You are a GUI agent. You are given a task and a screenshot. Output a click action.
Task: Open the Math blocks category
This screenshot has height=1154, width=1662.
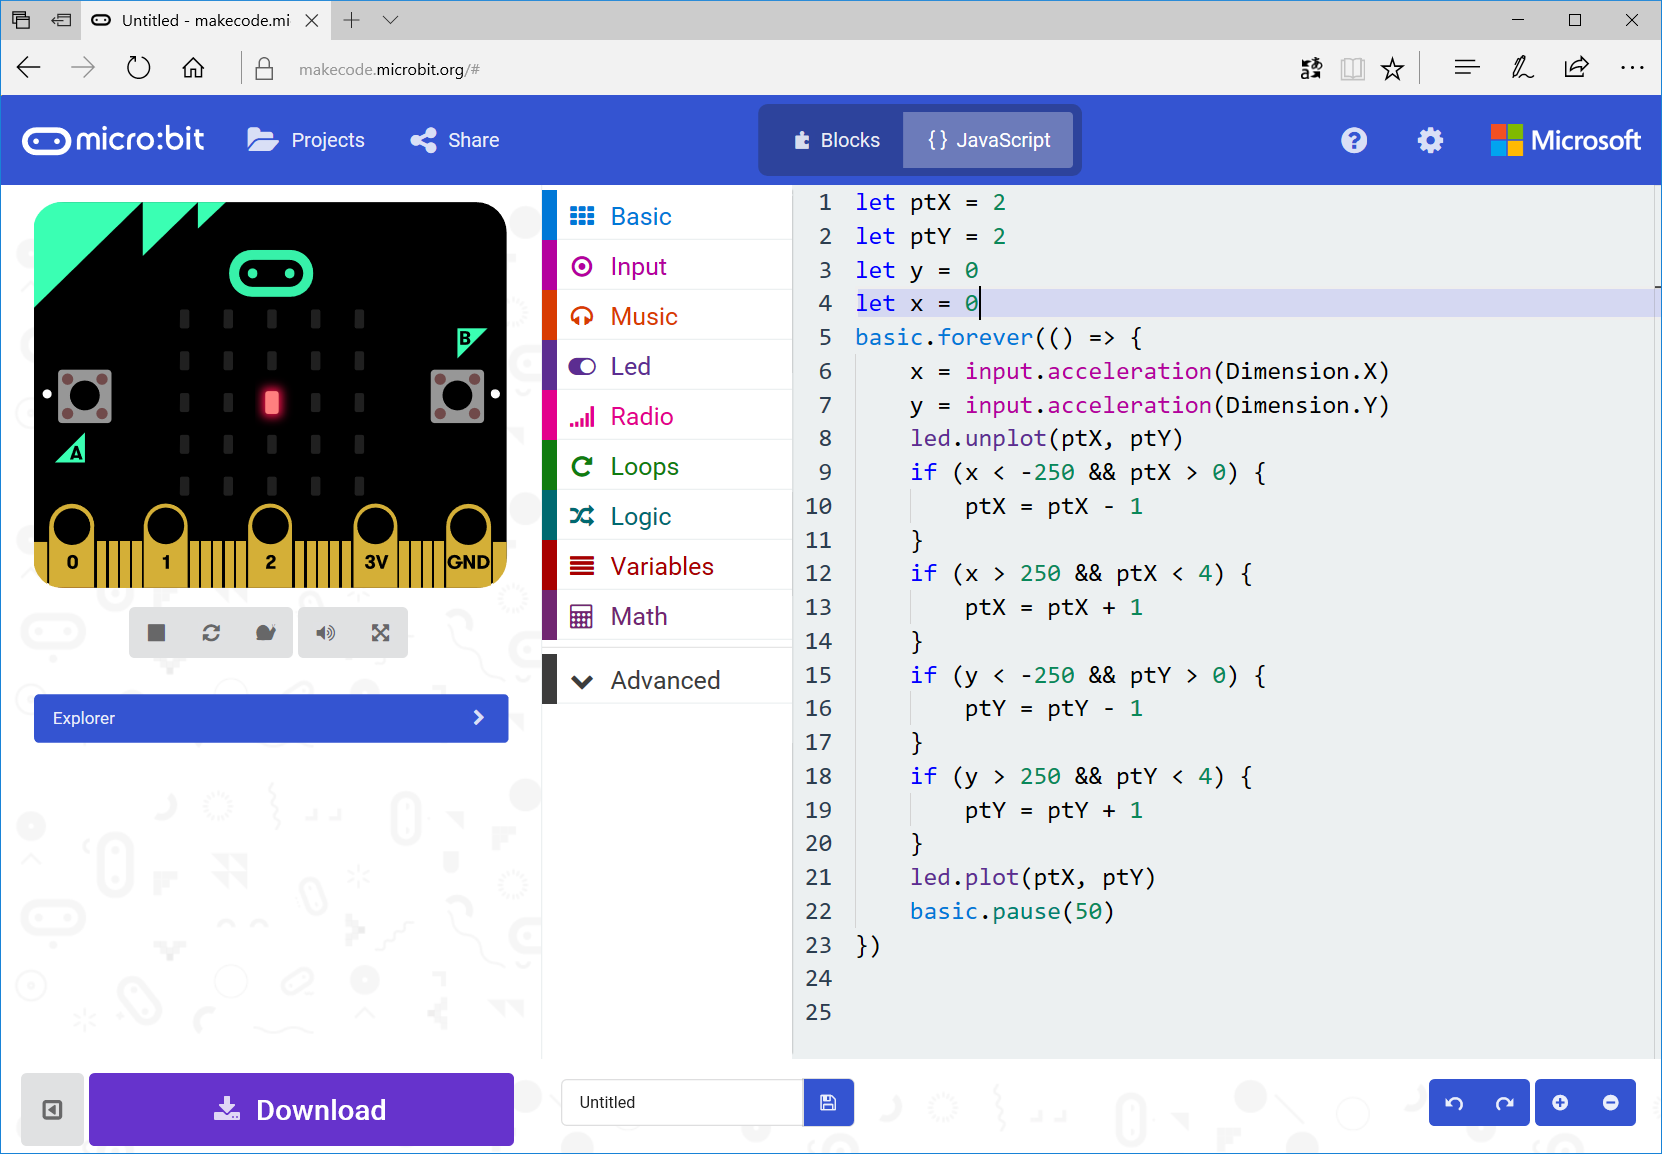click(x=638, y=616)
